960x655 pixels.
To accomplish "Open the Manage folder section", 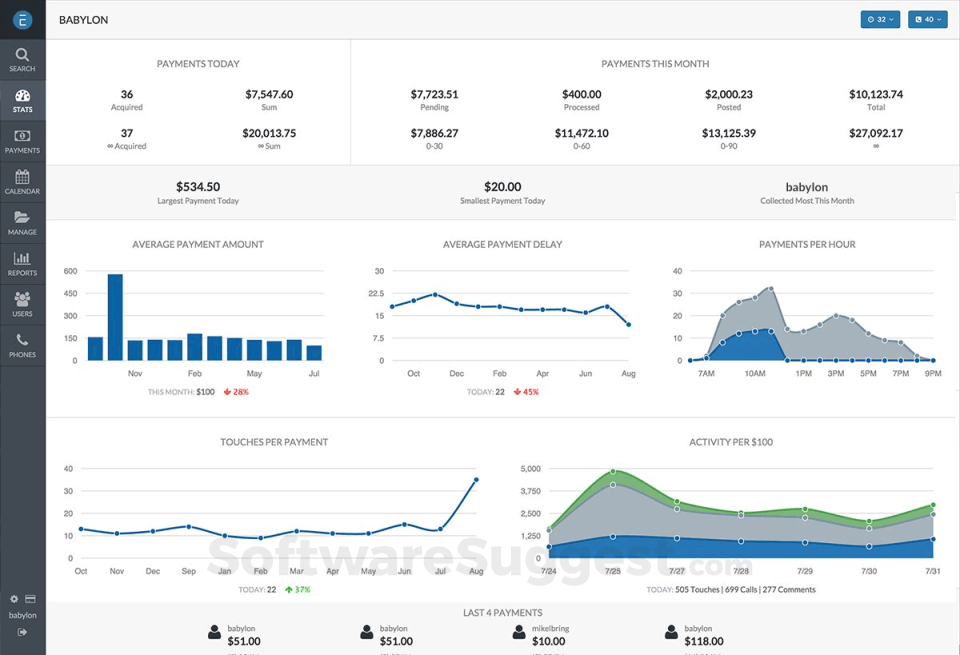I will [x=22, y=223].
